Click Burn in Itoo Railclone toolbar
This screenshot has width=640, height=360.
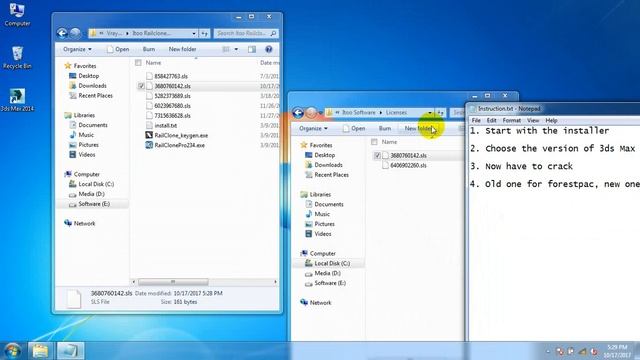(x=149, y=49)
